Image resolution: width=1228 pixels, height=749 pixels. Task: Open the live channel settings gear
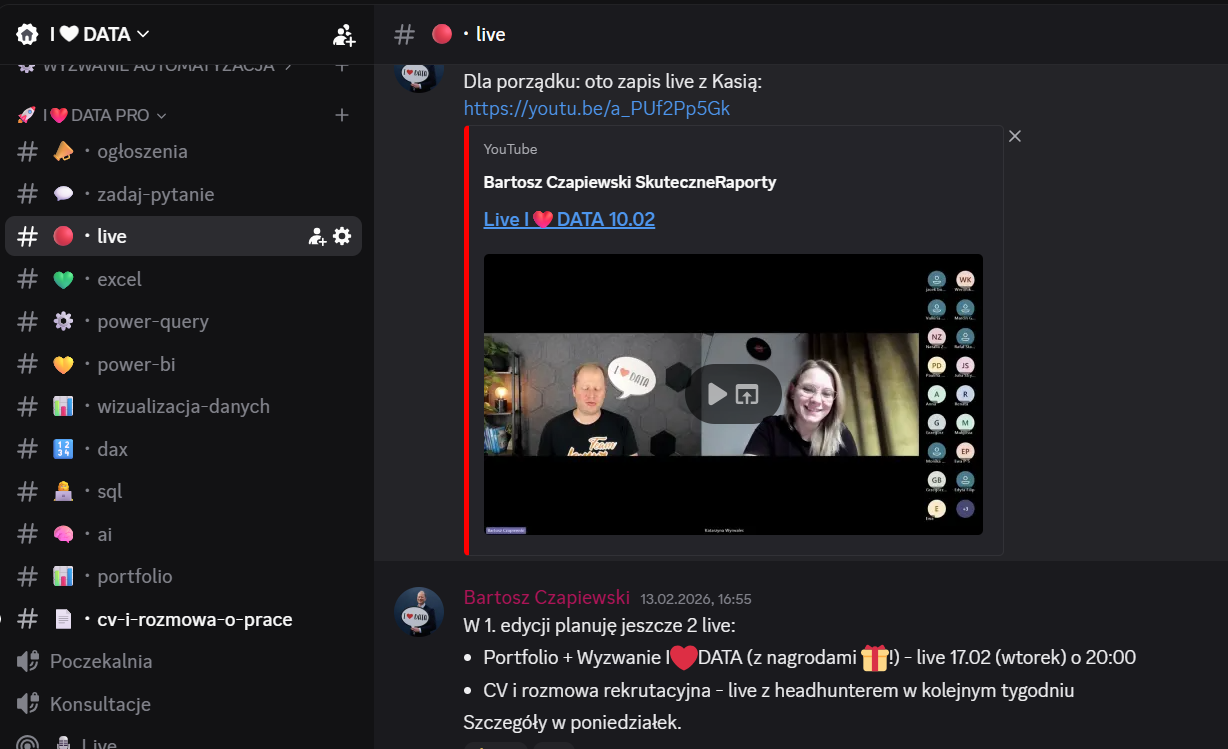pos(342,236)
